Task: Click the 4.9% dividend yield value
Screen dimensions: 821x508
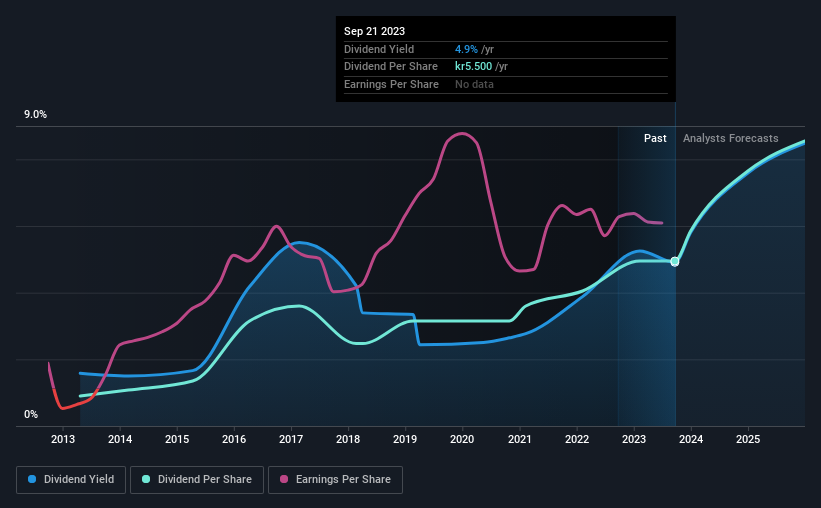Action: pyautogui.click(x=466, y=49)
